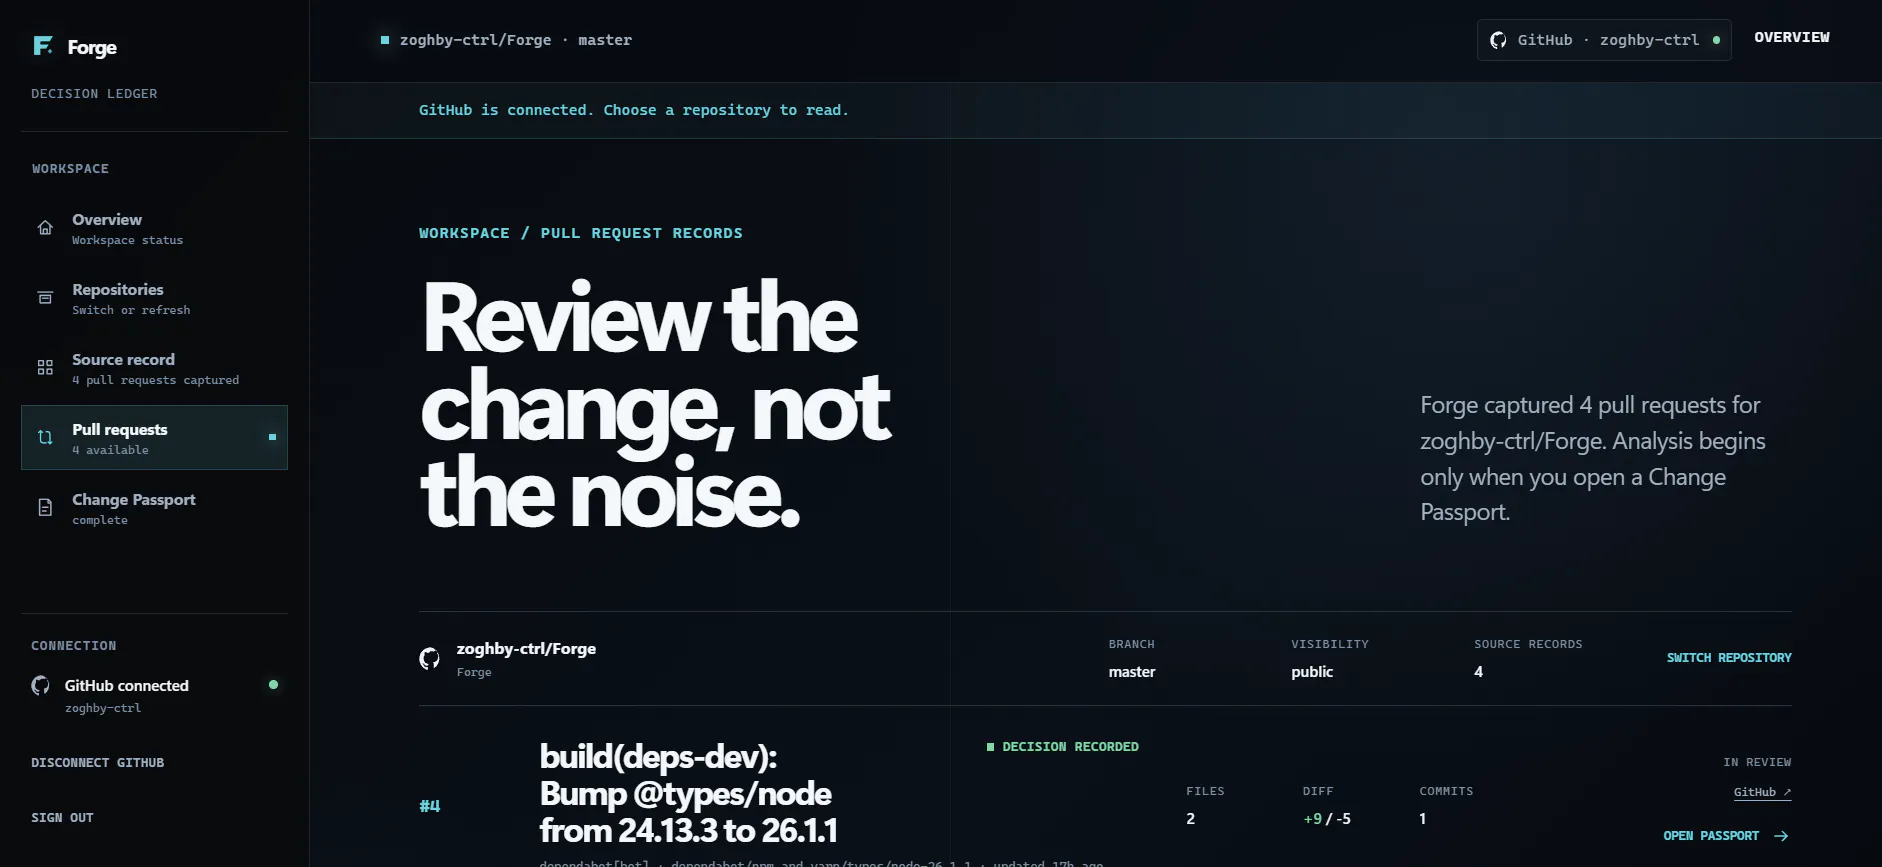Click the Change Passport document icon

click(x=45, y=508)
